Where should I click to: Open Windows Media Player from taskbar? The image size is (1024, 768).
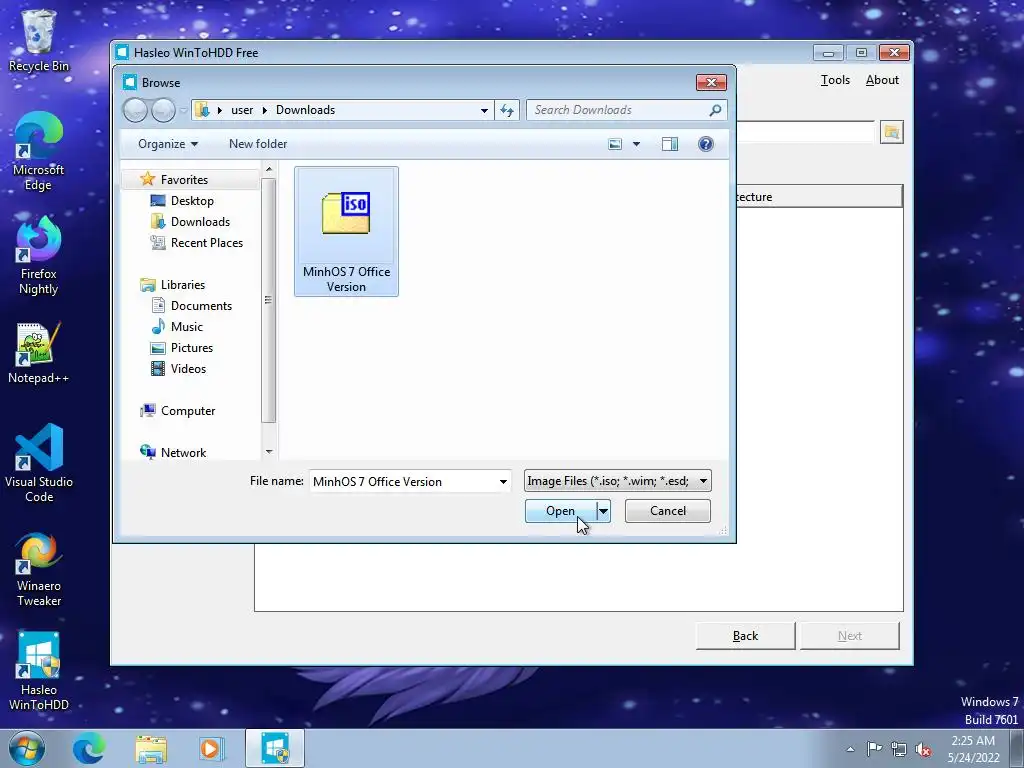tap(211, 748)
